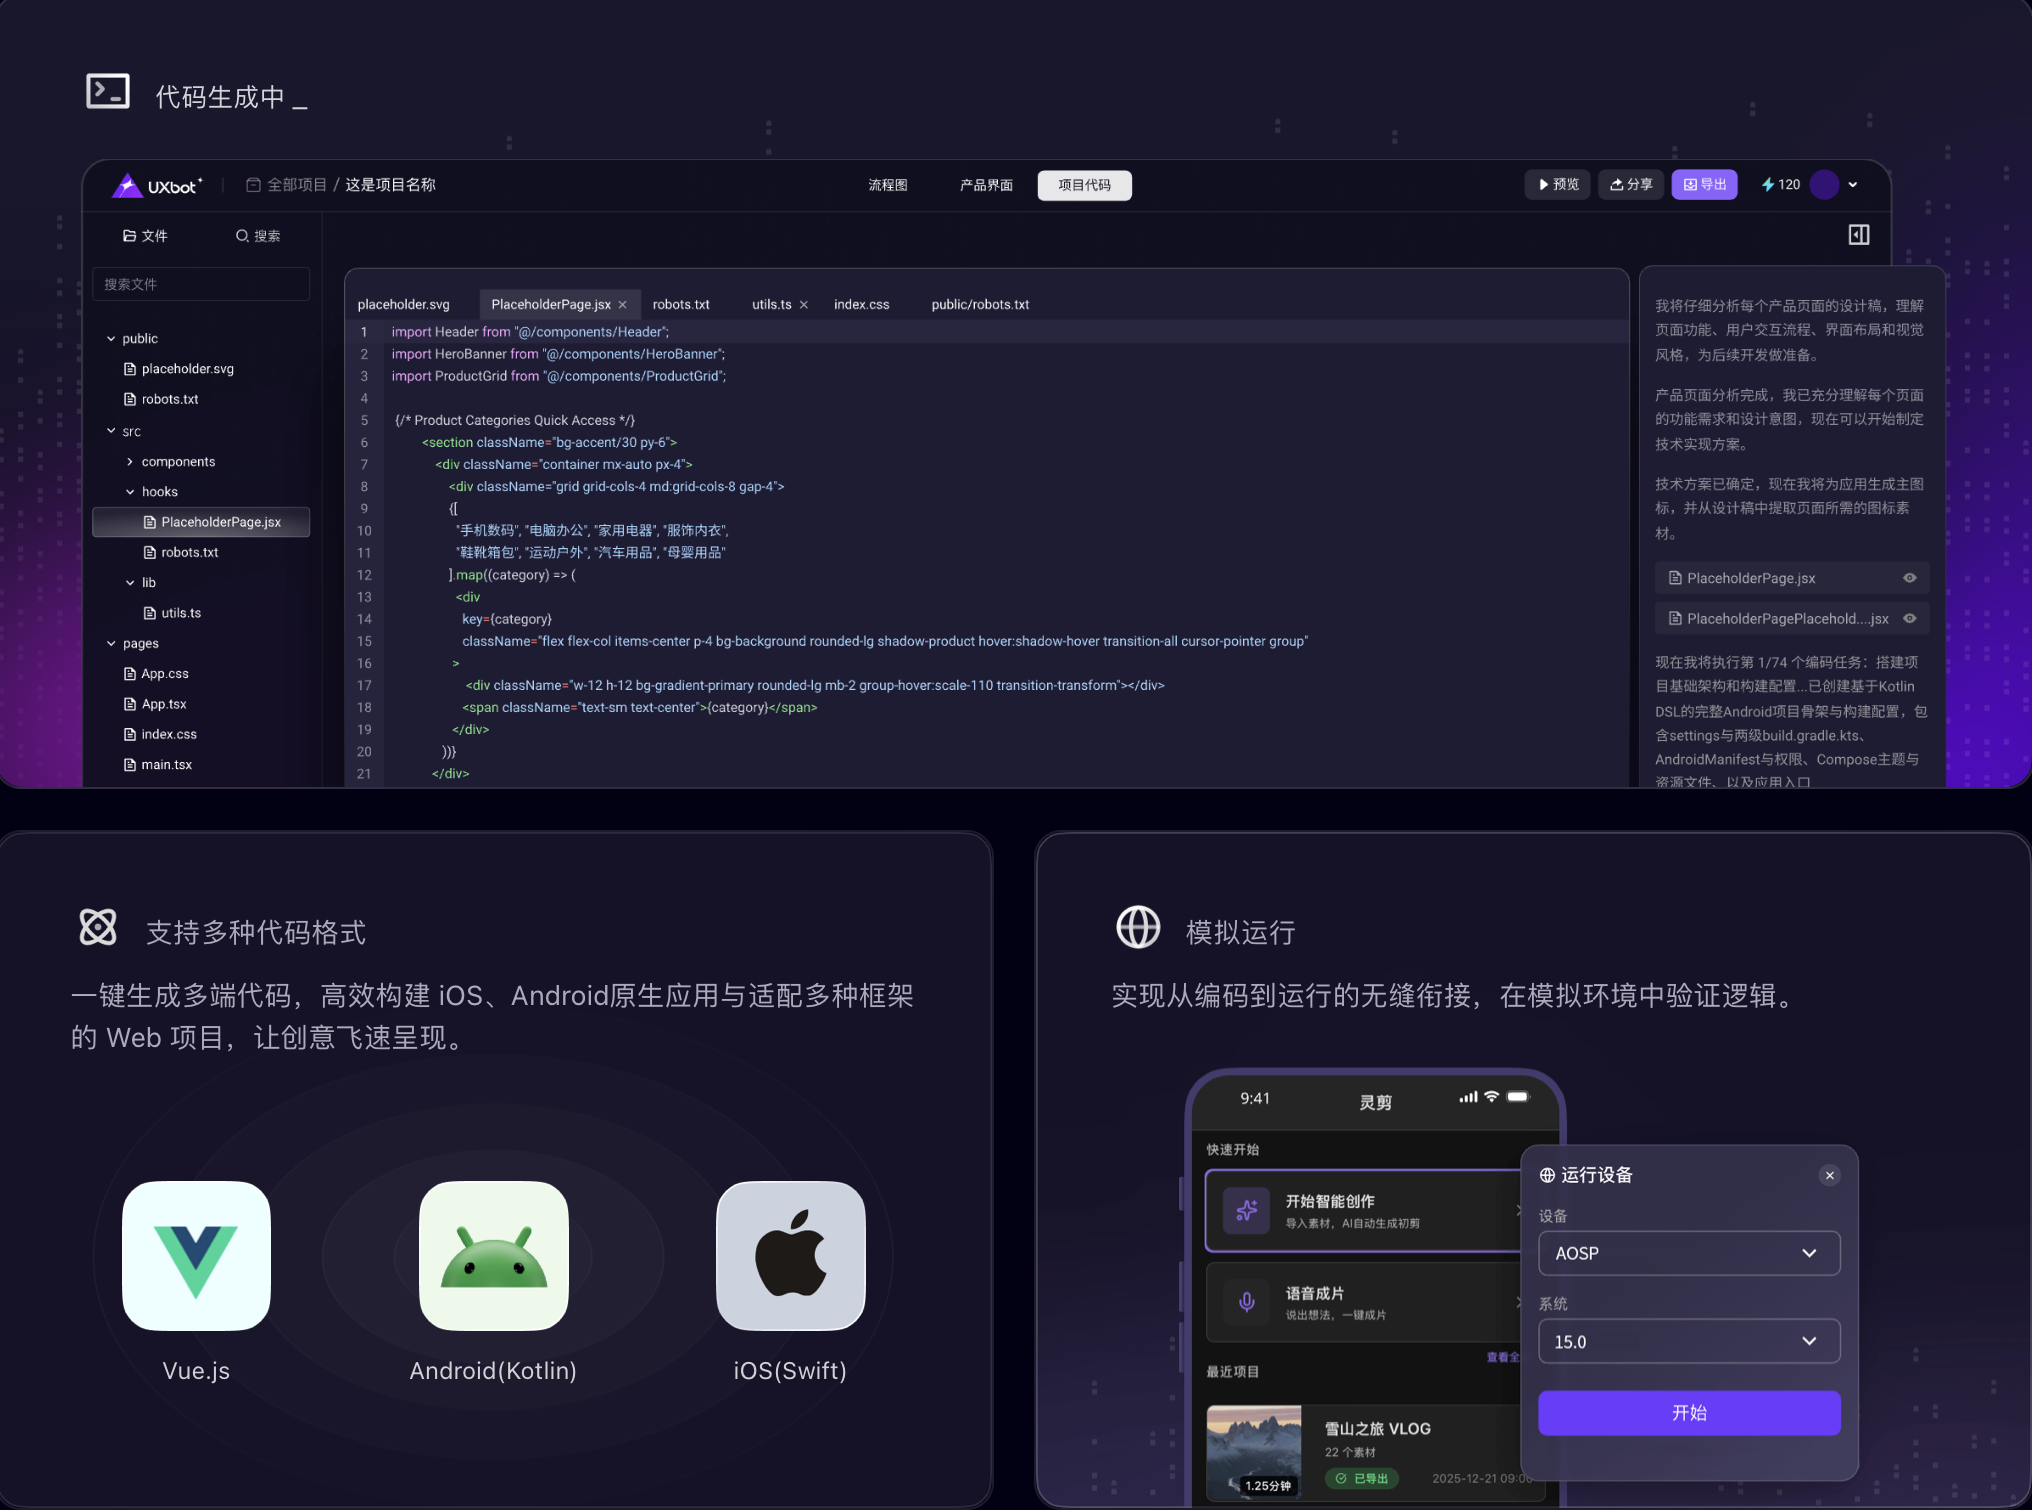Image resolution: width=2032 pixels, height=1510 pixels.
Task: Click the UXbot logo icon
Action: pyautogui.click(x=127, y=185)
